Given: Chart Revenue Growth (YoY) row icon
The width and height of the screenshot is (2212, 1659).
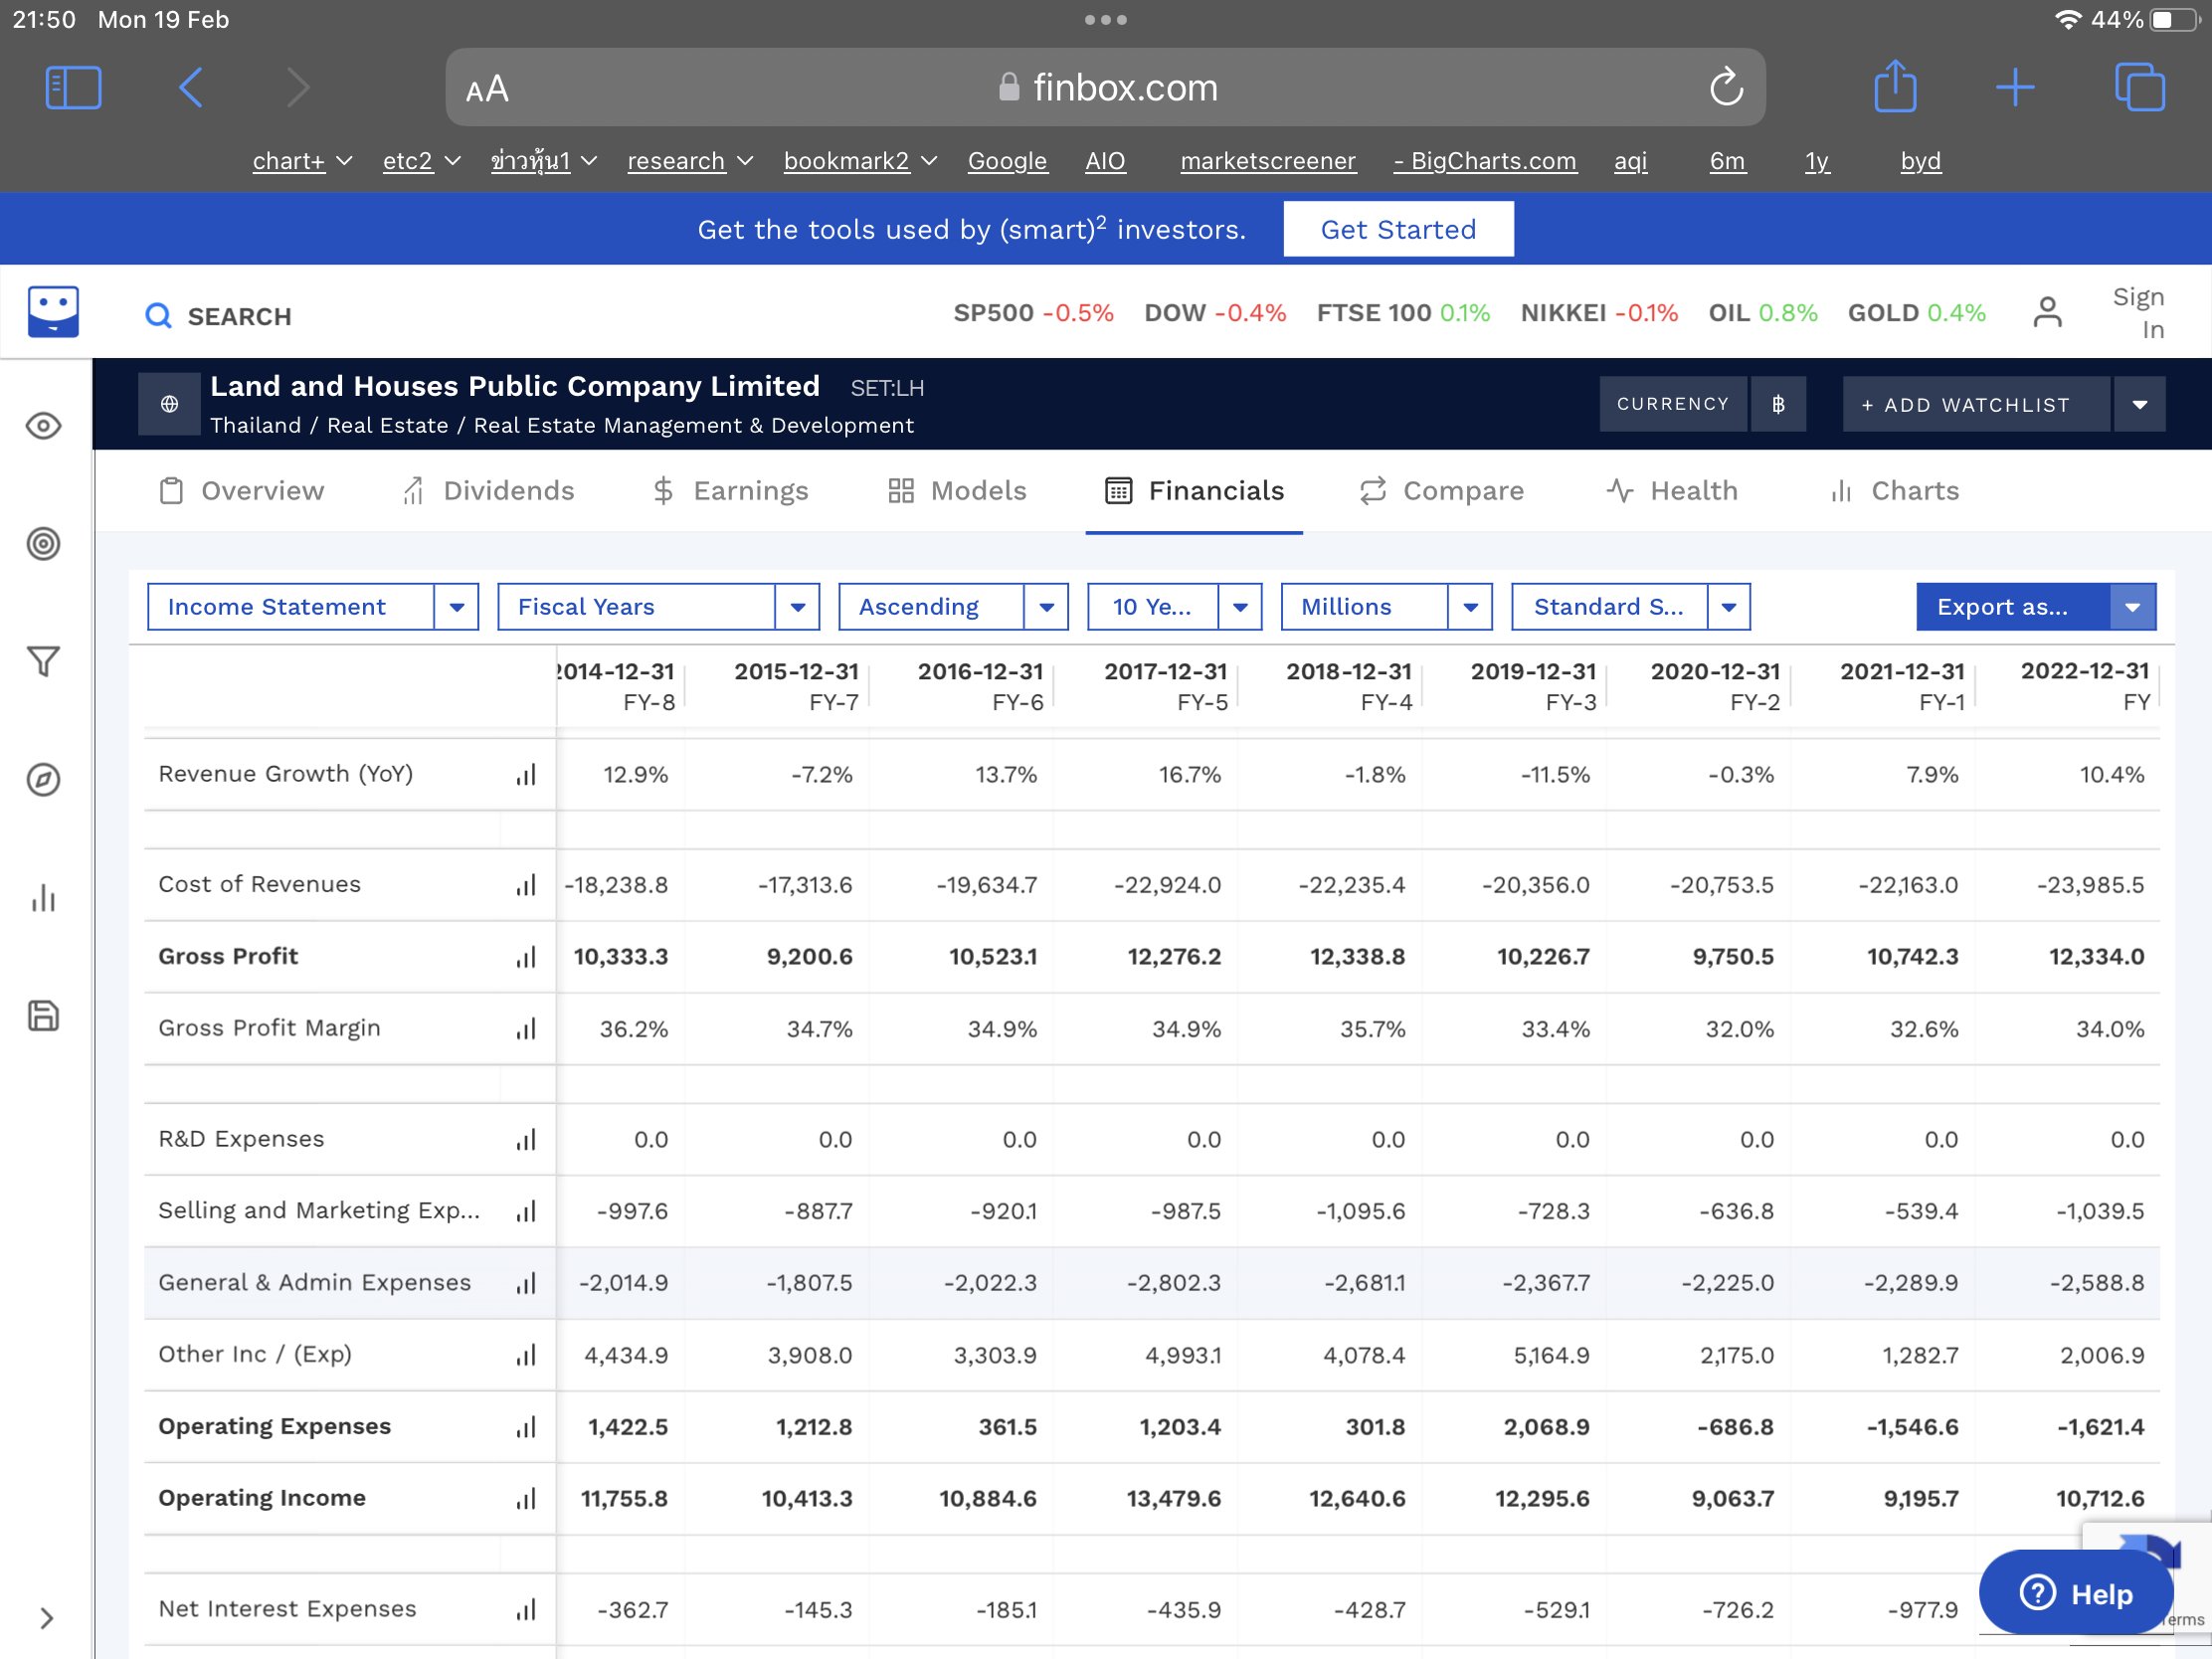Looking at the screenshot, I should 526,775.
